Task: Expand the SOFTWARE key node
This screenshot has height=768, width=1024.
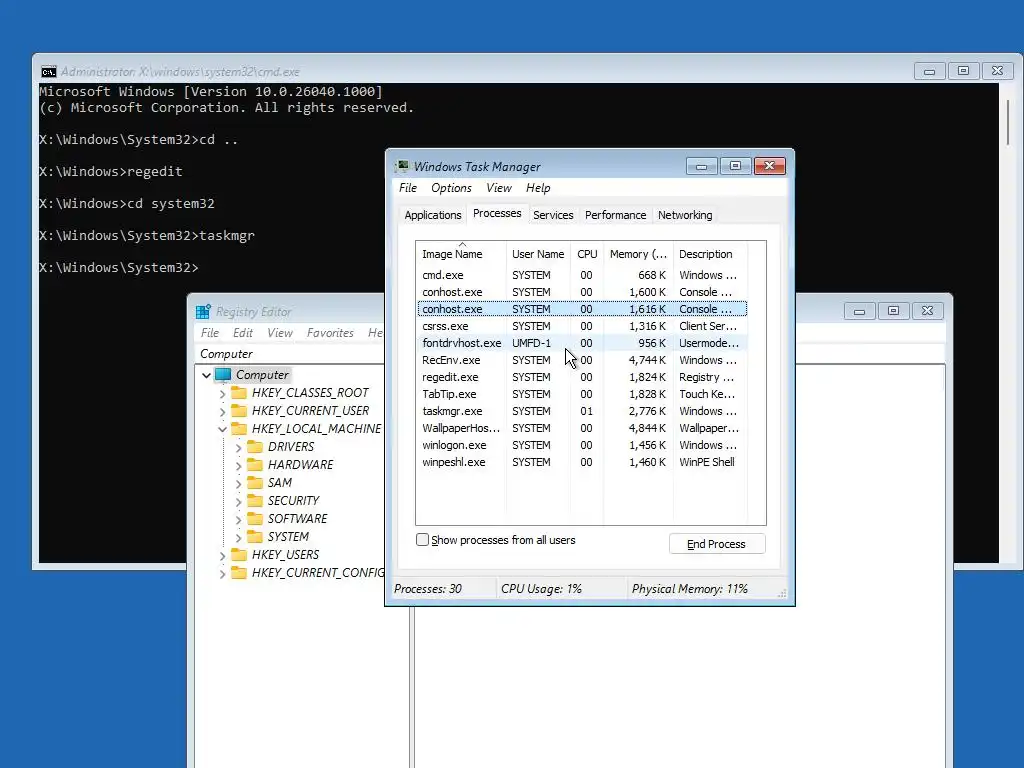Action: coord(238,519)
